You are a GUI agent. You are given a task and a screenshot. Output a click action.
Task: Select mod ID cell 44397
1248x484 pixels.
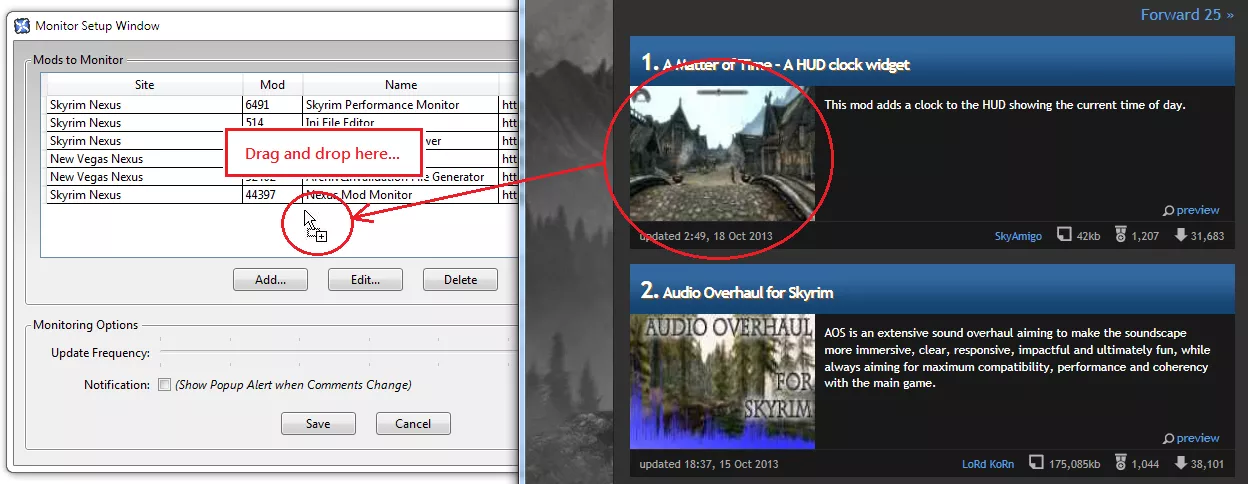pyautogui.click(x=272, y=195)
